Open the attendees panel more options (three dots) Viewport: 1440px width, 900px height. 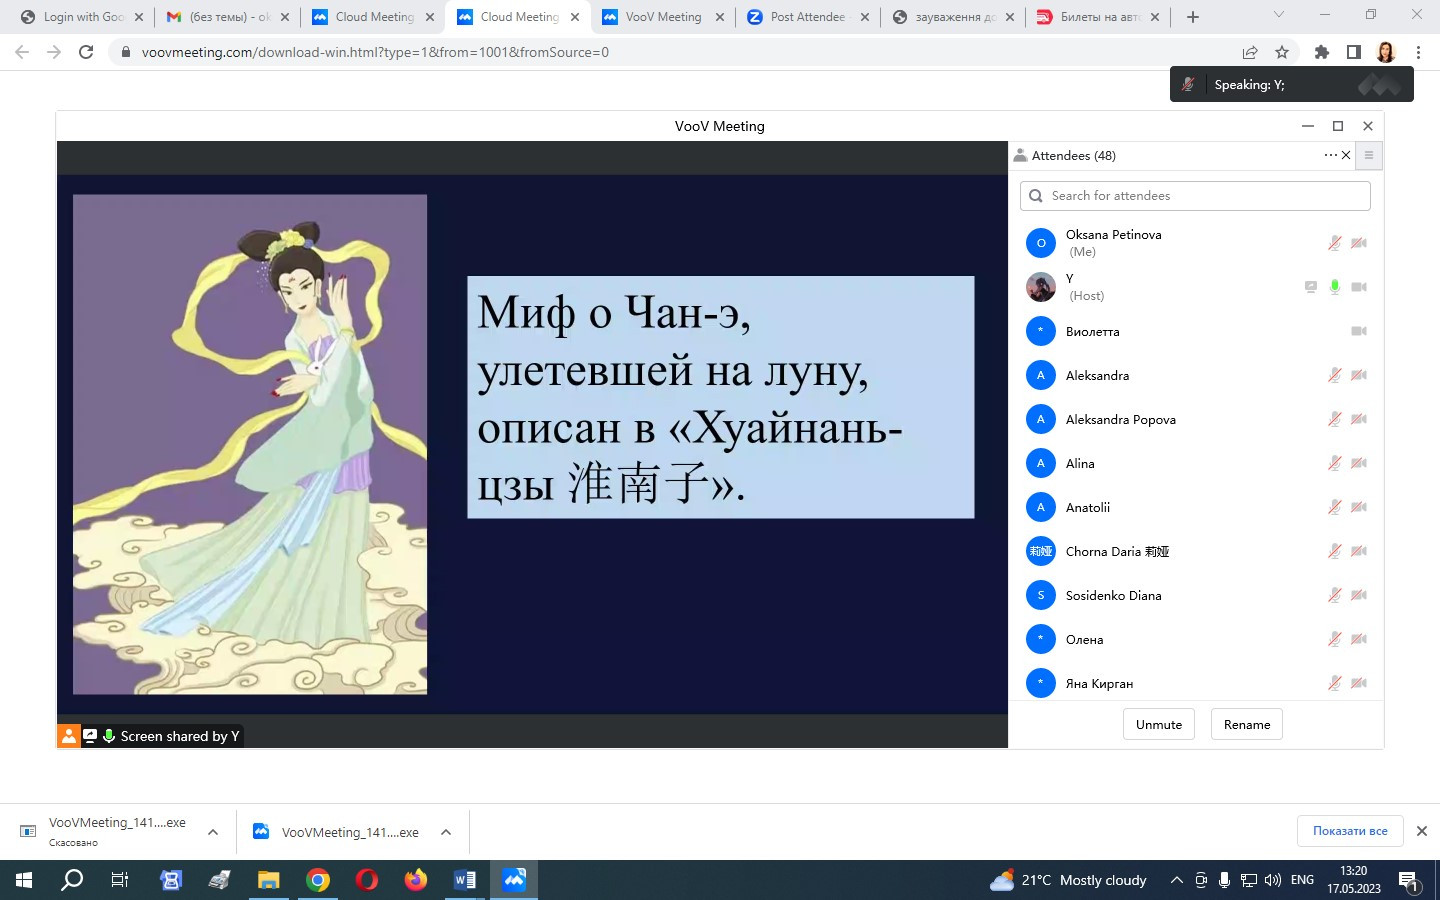point(1330,155)
